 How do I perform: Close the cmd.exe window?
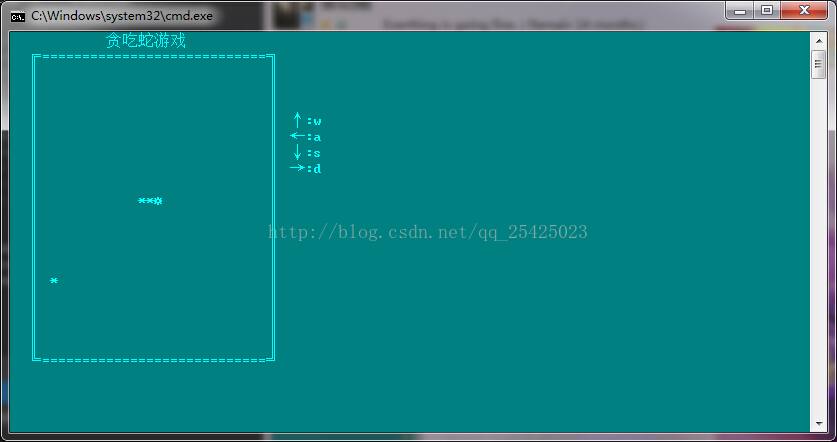(804, 10)
